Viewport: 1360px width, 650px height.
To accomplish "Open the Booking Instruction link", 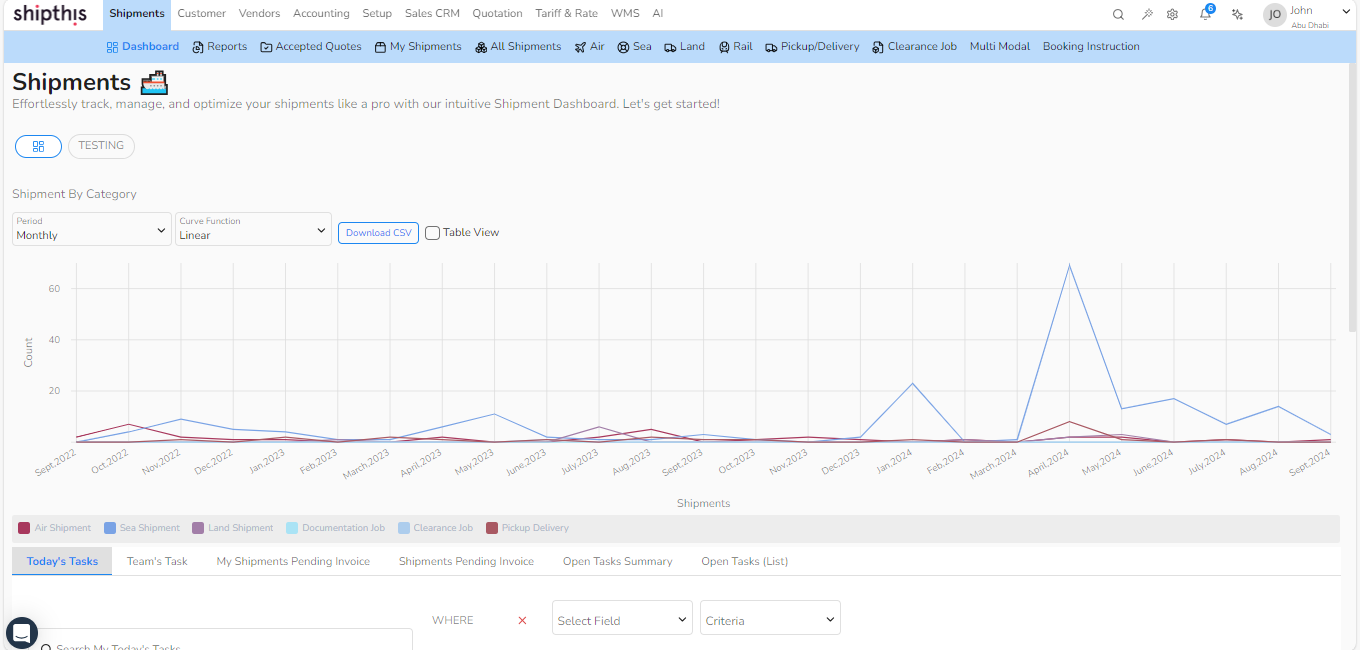I will point(1091,46).
